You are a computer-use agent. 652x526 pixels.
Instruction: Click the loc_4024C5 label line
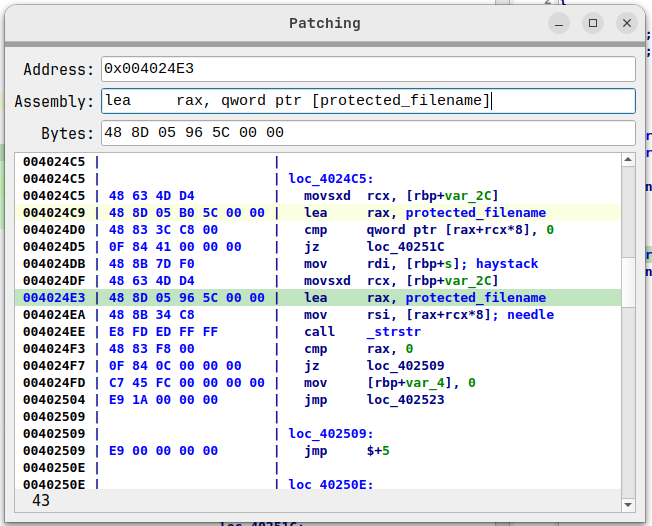coord(330,179)
